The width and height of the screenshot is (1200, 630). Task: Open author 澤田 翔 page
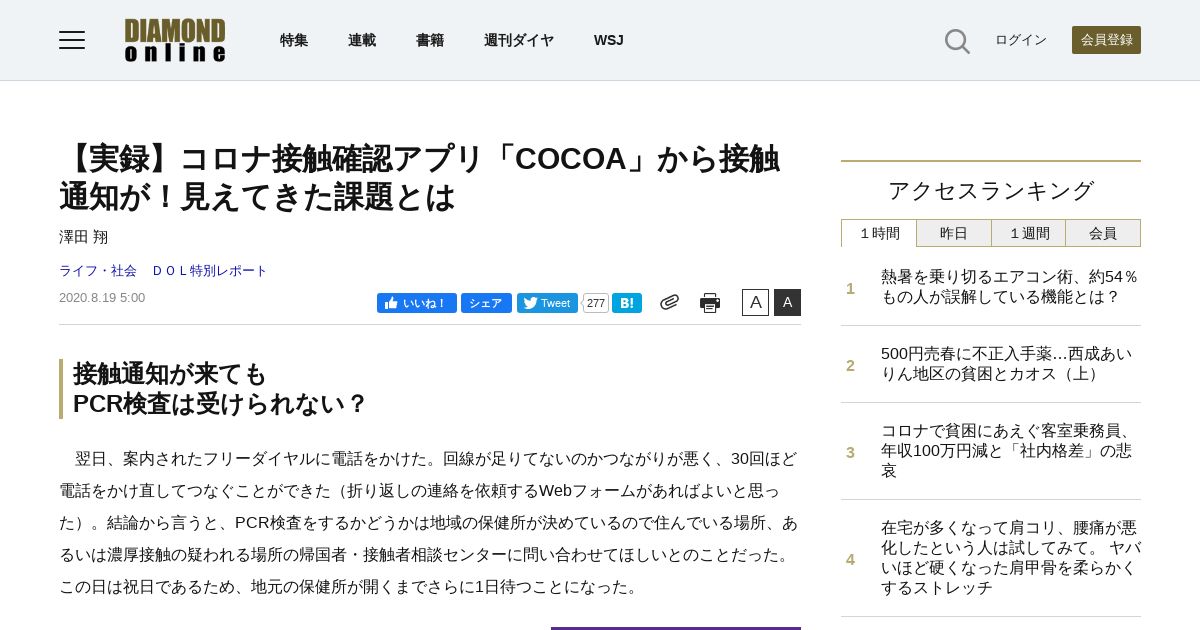pyautogui.click(x=83, y=237)
